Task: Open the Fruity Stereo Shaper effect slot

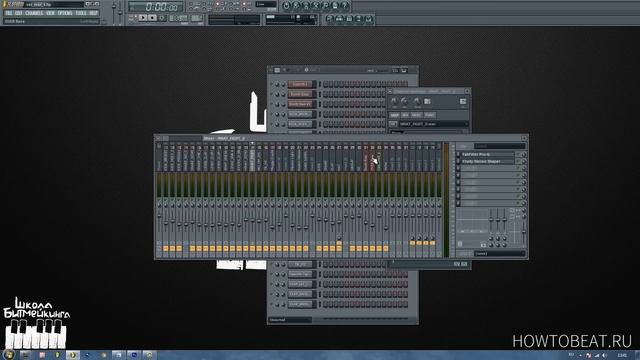Action: click(x=488, y=161)
